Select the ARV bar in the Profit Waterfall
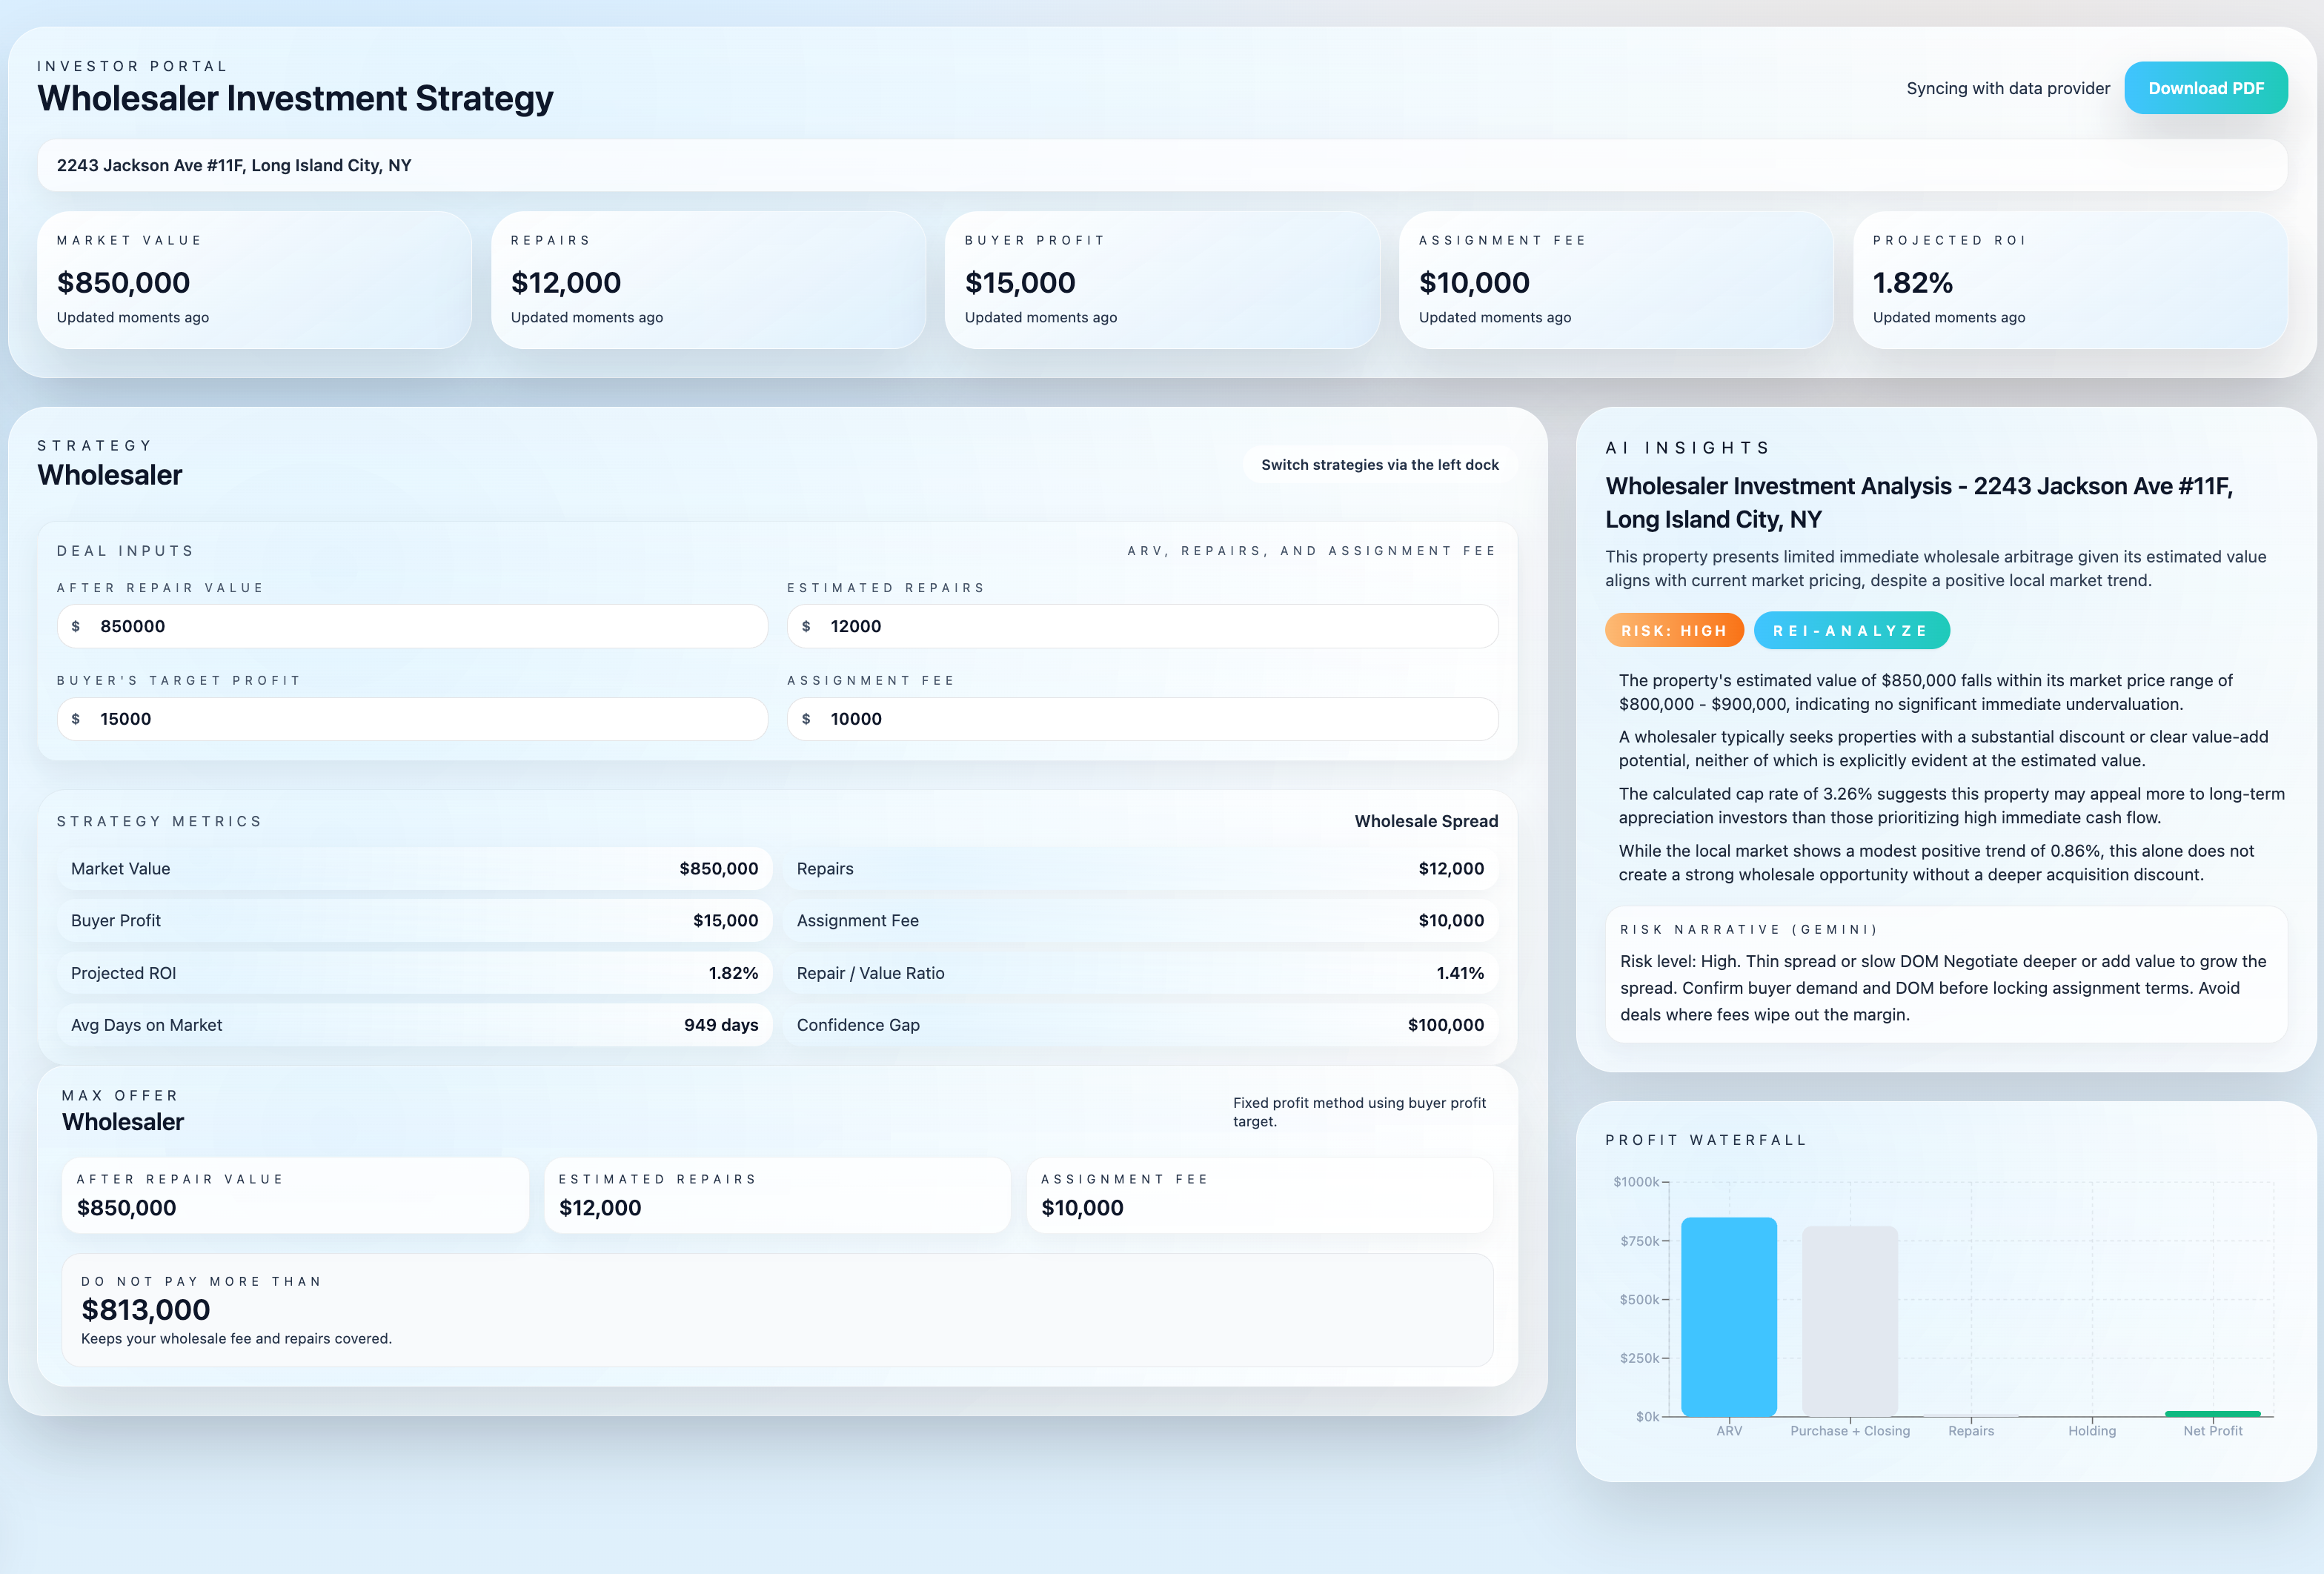Image resolution: width=2324 pixels, height=1574 pixels. tap(1728, 1315)
